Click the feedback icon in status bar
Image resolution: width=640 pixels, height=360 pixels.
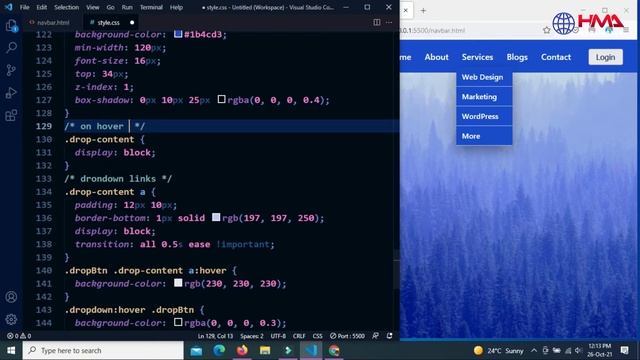(376, 336)
